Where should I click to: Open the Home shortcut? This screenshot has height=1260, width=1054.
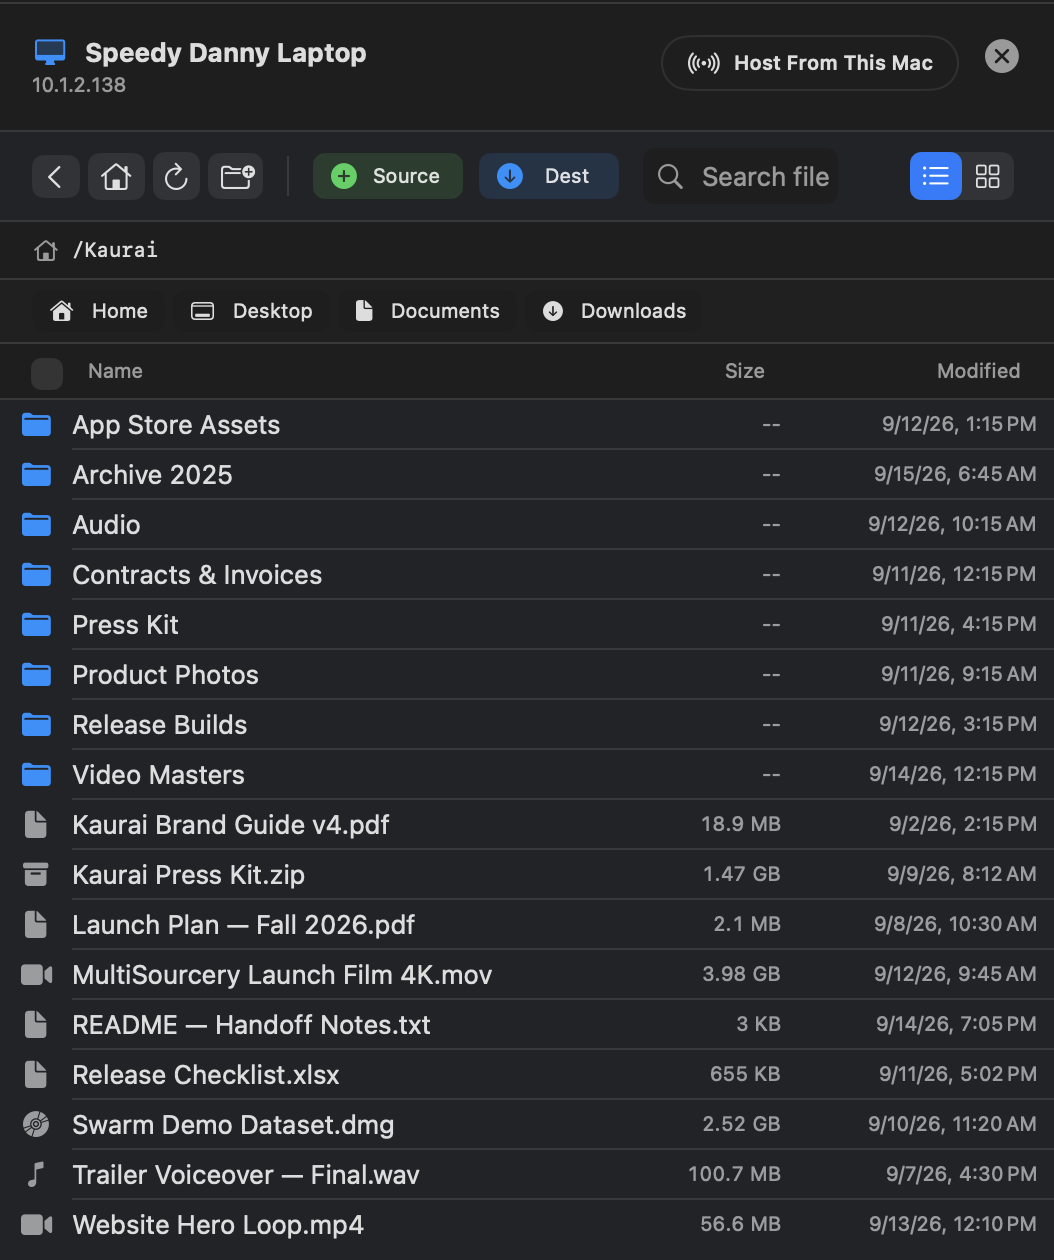pos(99,311)
